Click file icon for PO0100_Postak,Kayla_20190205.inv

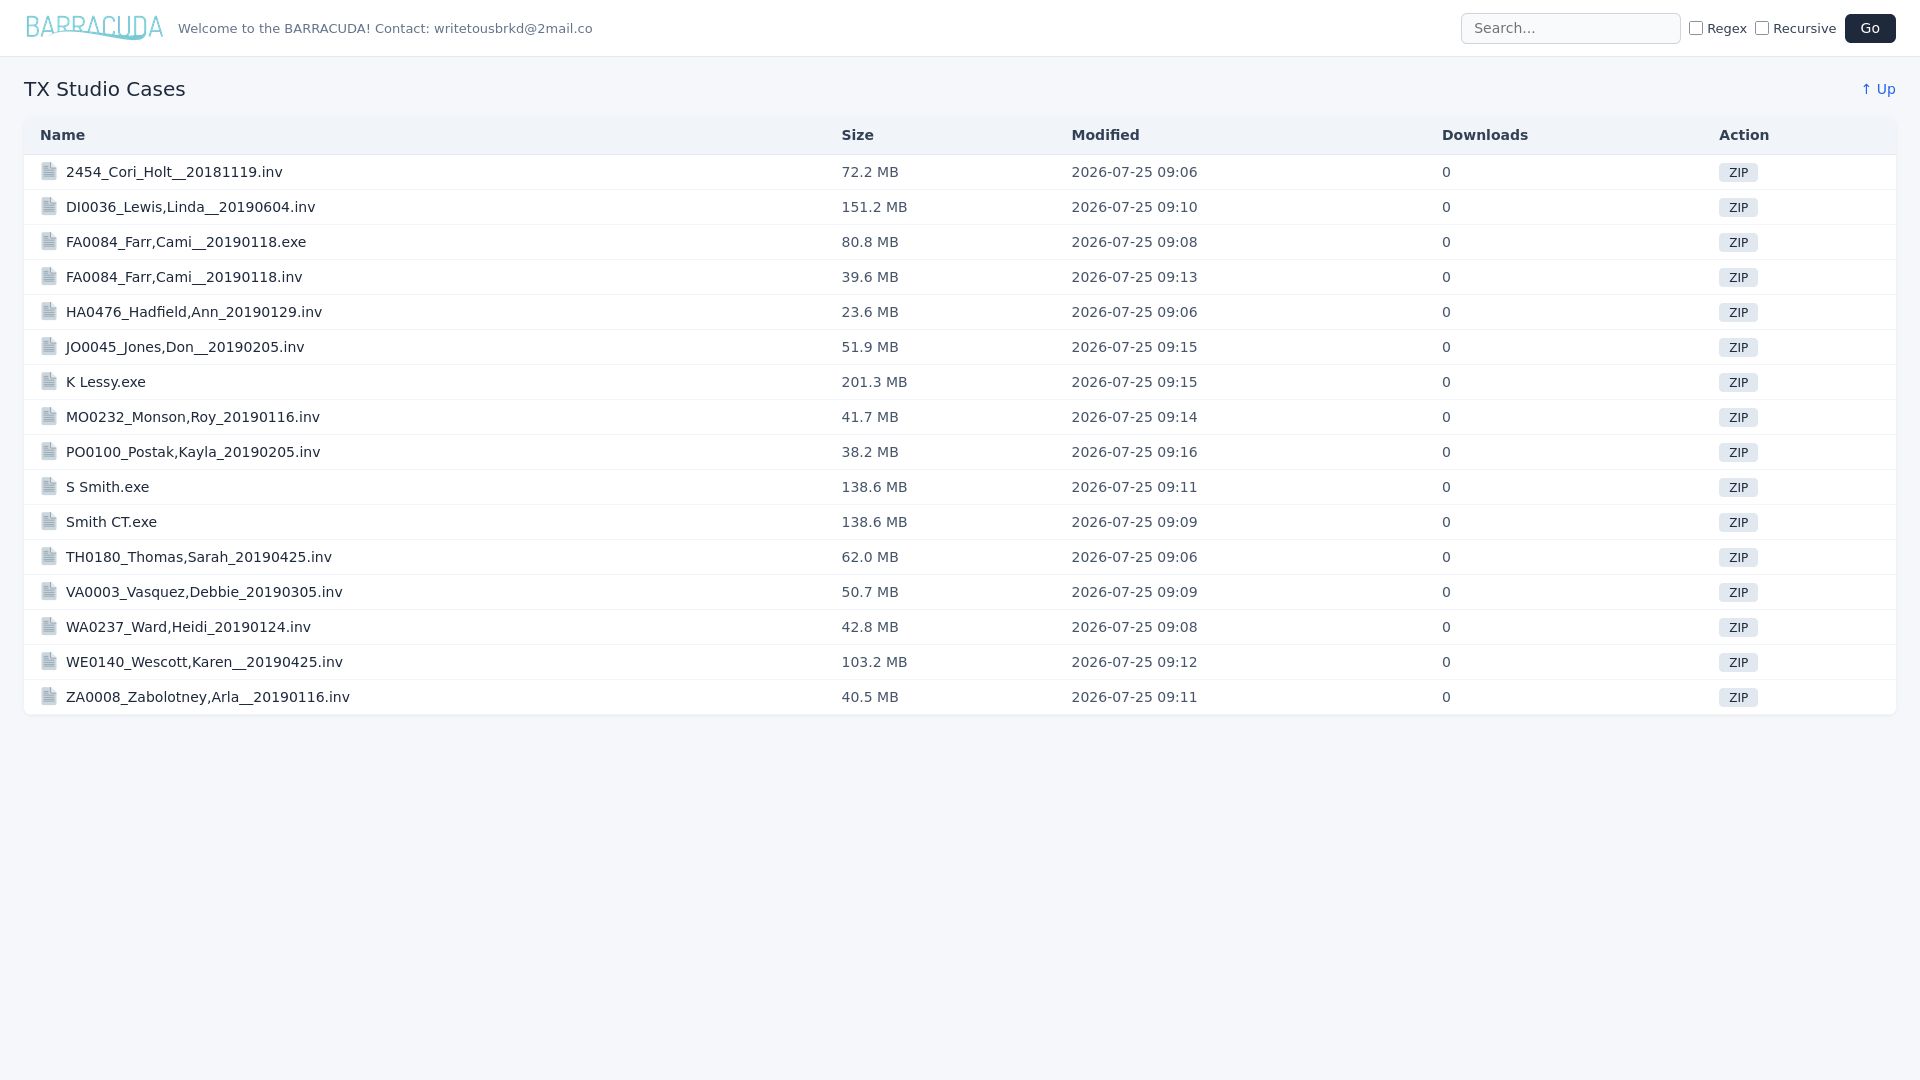click(x=49, y=451)
